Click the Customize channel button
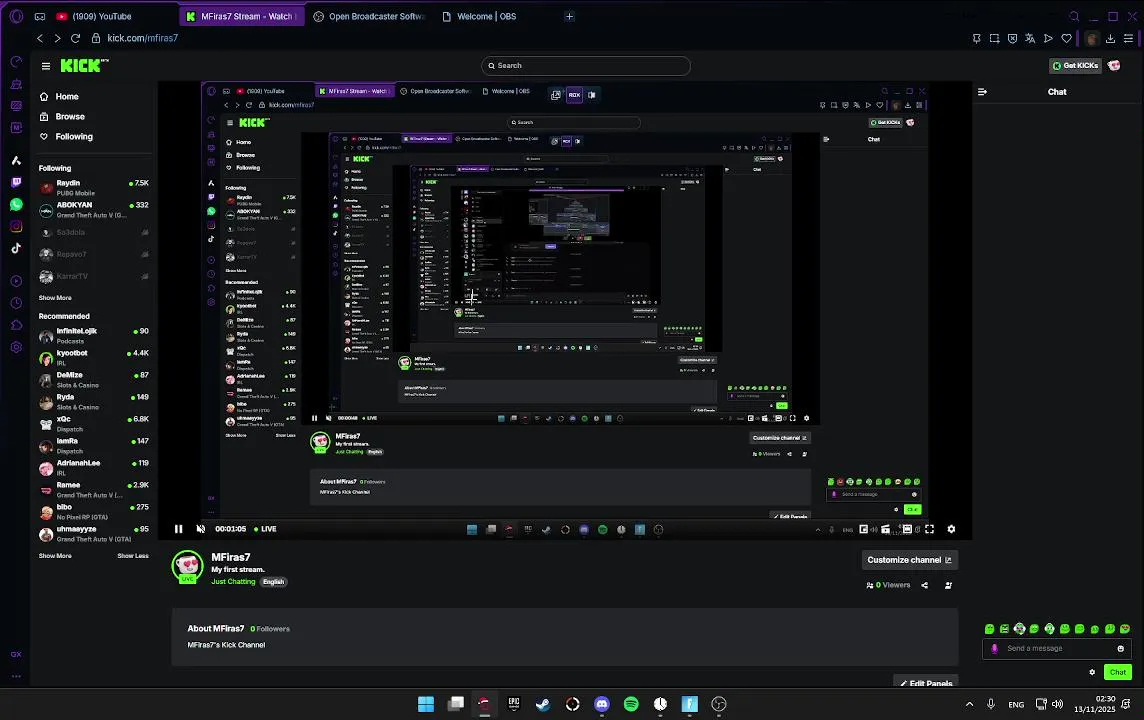This screenshot has width=1144, height=720. [x=909, y=560]
